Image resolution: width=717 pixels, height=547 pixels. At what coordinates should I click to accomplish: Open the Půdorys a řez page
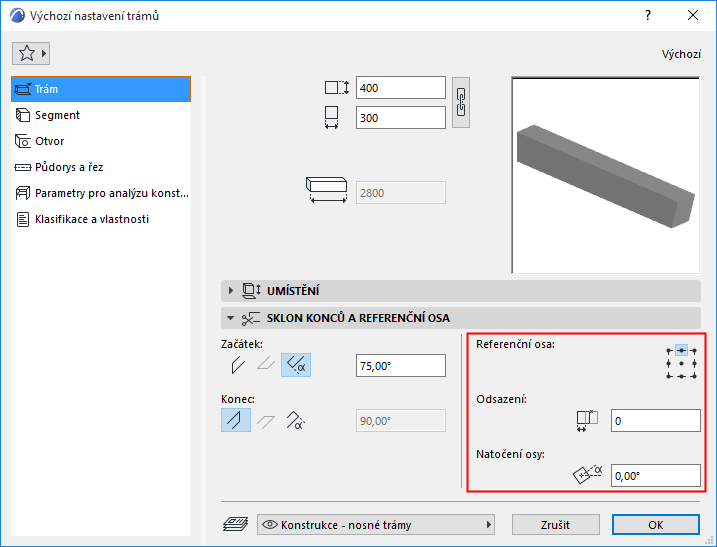pos(101,167)
